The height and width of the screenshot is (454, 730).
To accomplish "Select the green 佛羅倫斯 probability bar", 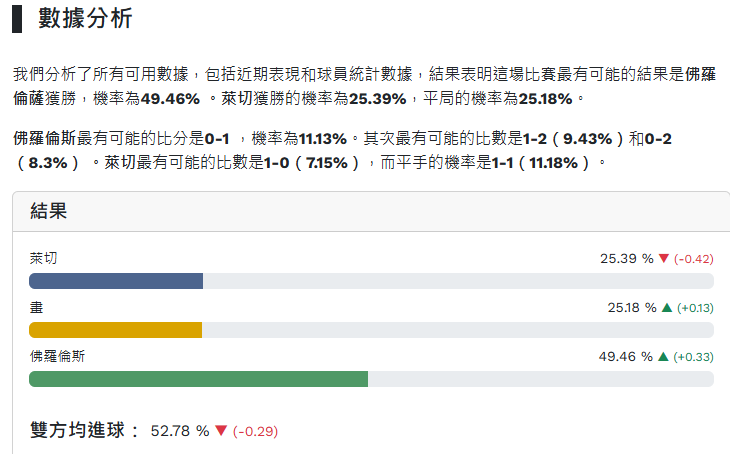I will pos(198,379).
